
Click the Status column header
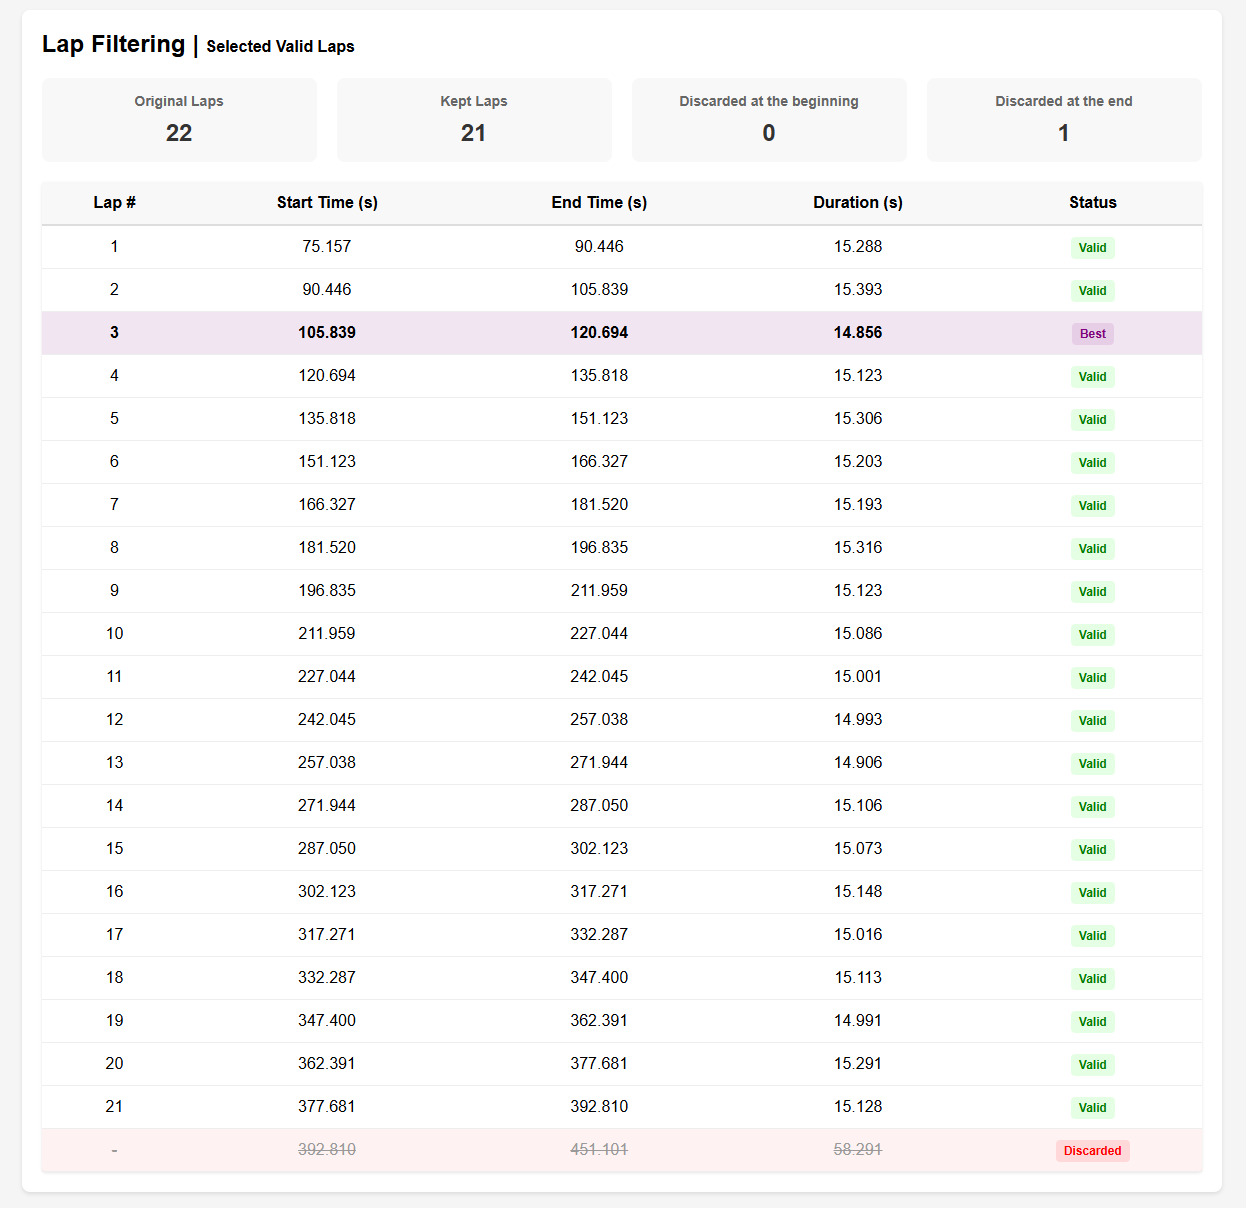point(1093,202)
